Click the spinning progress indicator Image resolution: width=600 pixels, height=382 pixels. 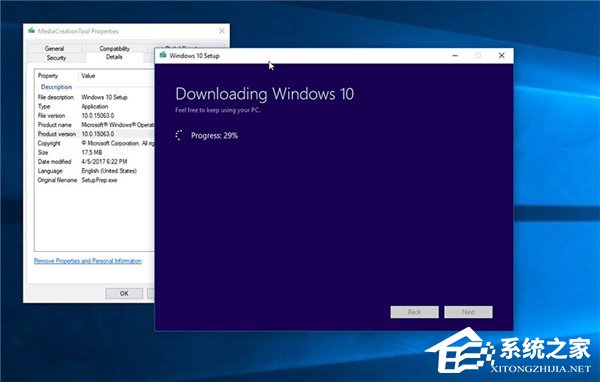(x=179, y=135)
